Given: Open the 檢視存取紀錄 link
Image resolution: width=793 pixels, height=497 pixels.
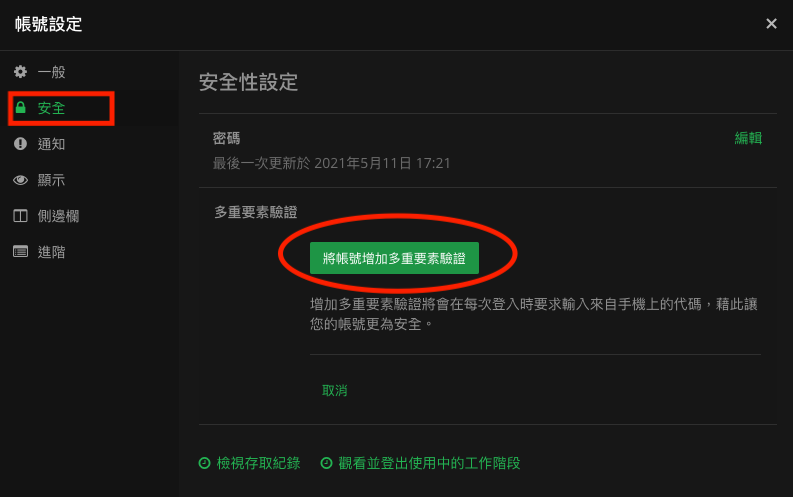Looking at the screenshot, I should click(258, 463).
